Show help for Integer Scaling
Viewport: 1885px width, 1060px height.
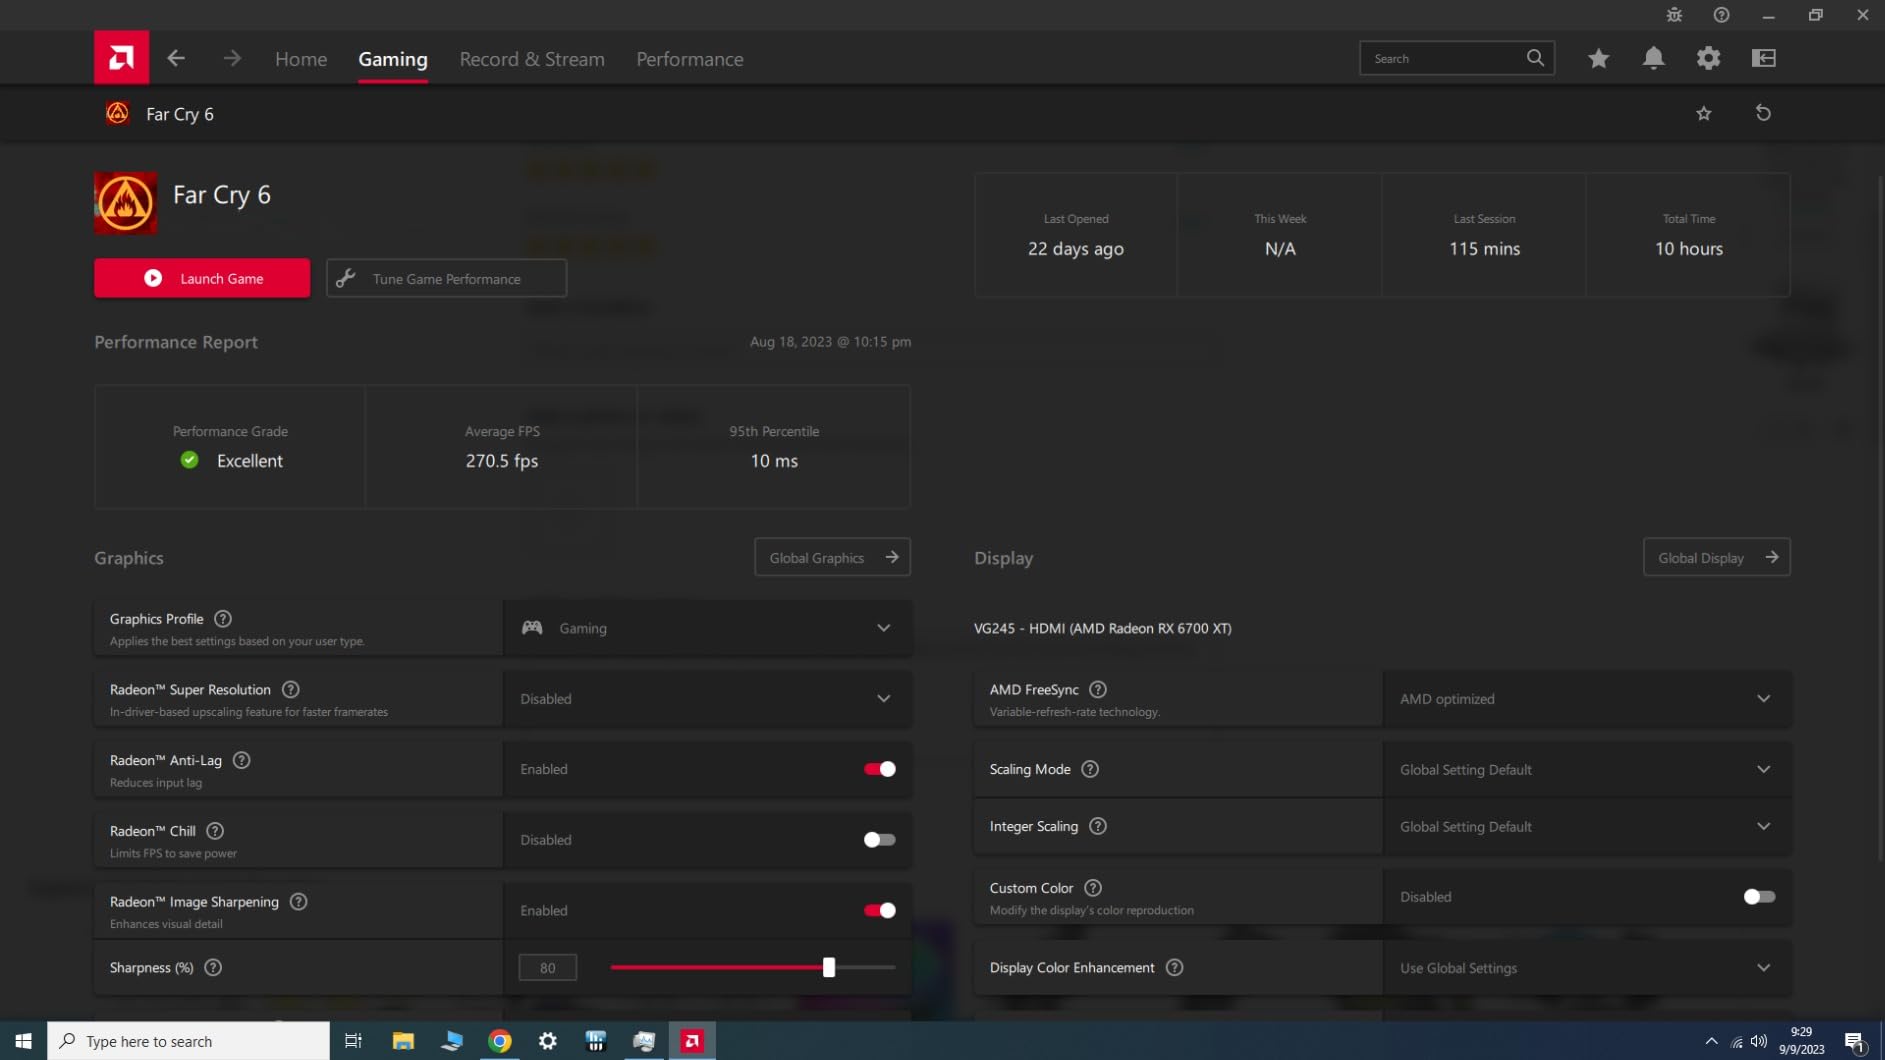pos(1097,826)
